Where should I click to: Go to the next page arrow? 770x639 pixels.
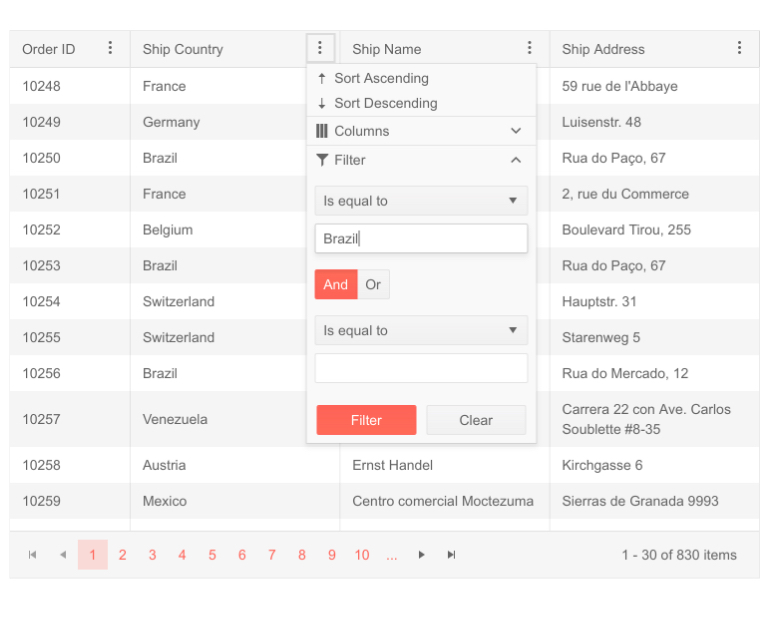421,555
